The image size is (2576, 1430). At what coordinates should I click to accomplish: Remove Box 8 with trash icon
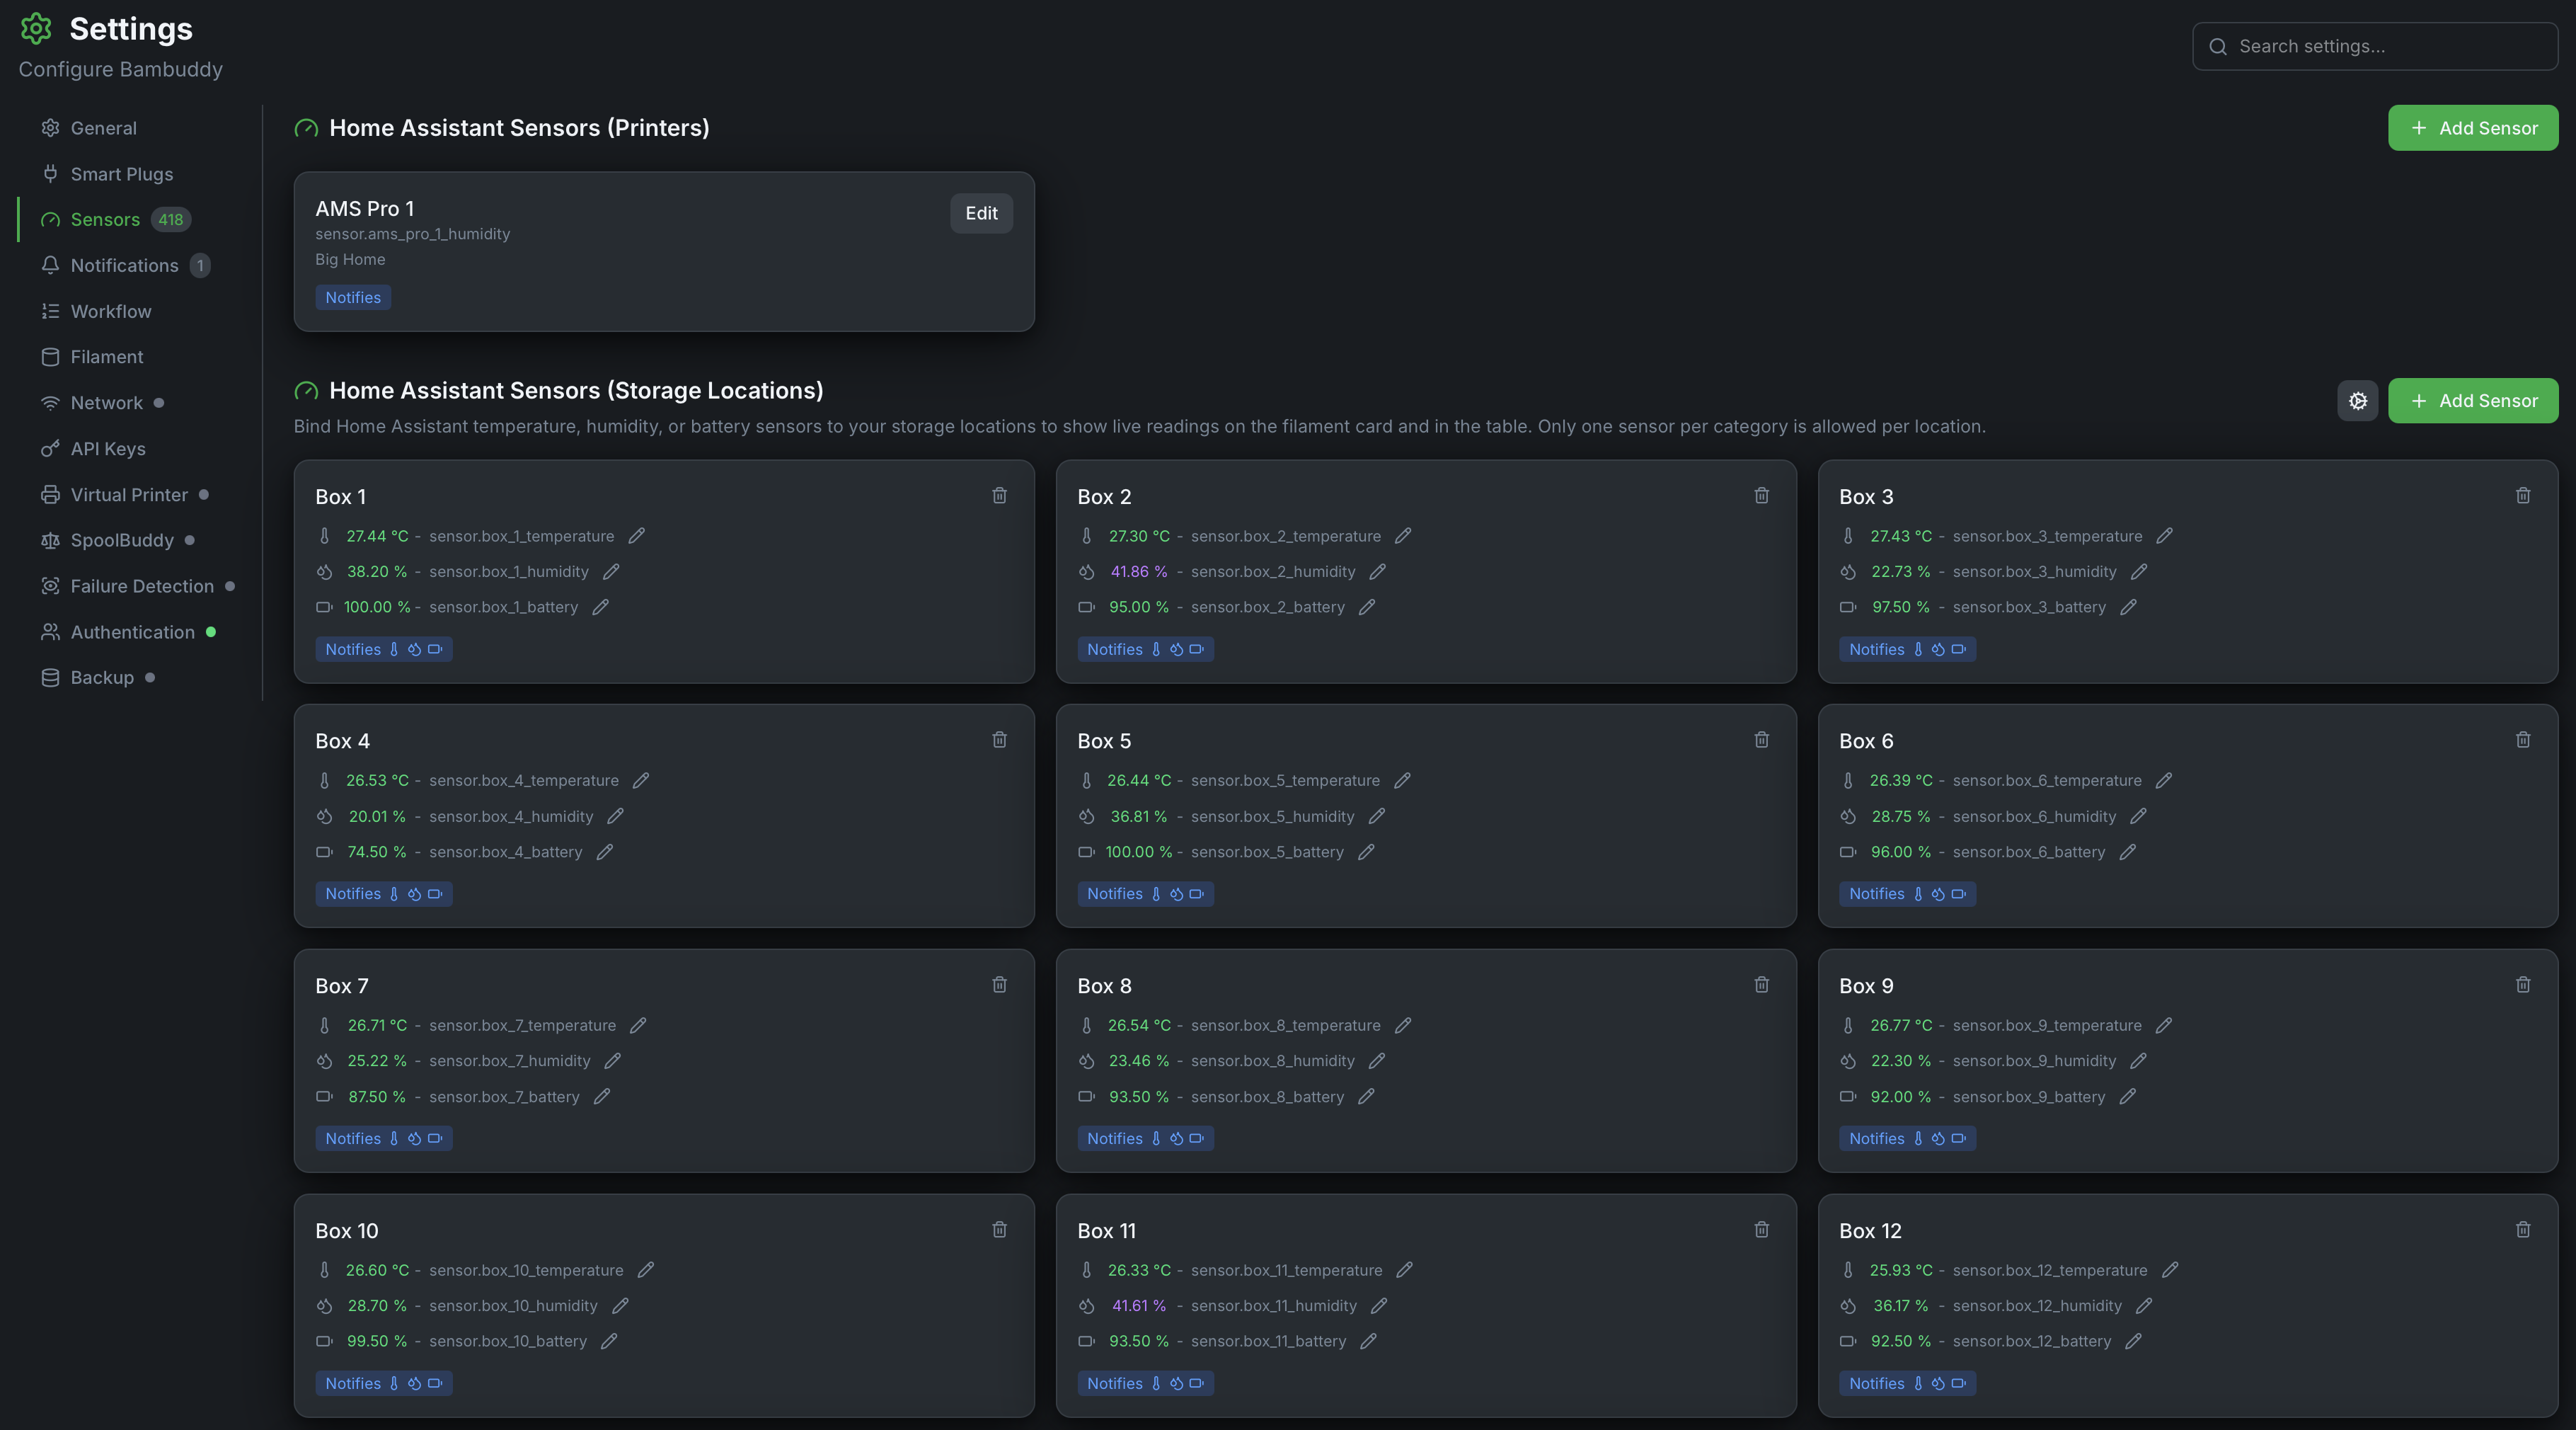(1761, 984)
